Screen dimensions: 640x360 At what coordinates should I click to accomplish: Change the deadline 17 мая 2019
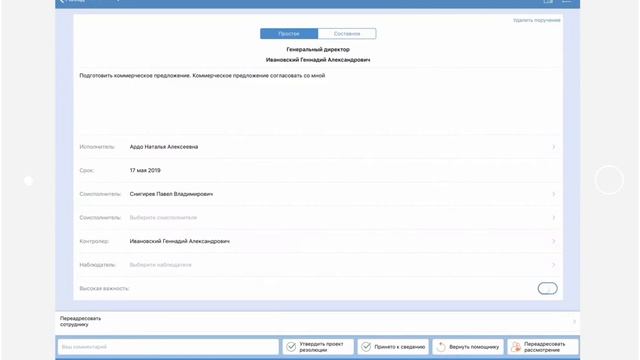tap(145, 171)
